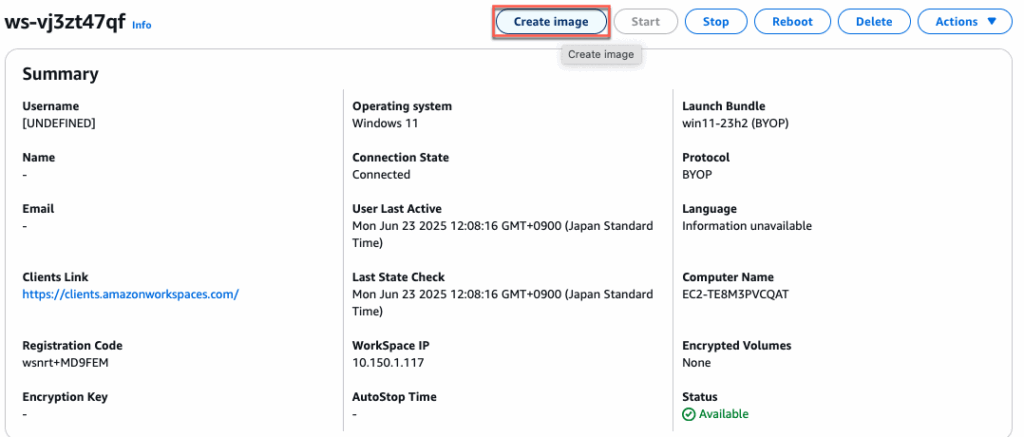The height and width of the screenshot is (437, 1024).
Task: Open the clients.amazonworkspaces.com link
Action: point(130,294)
